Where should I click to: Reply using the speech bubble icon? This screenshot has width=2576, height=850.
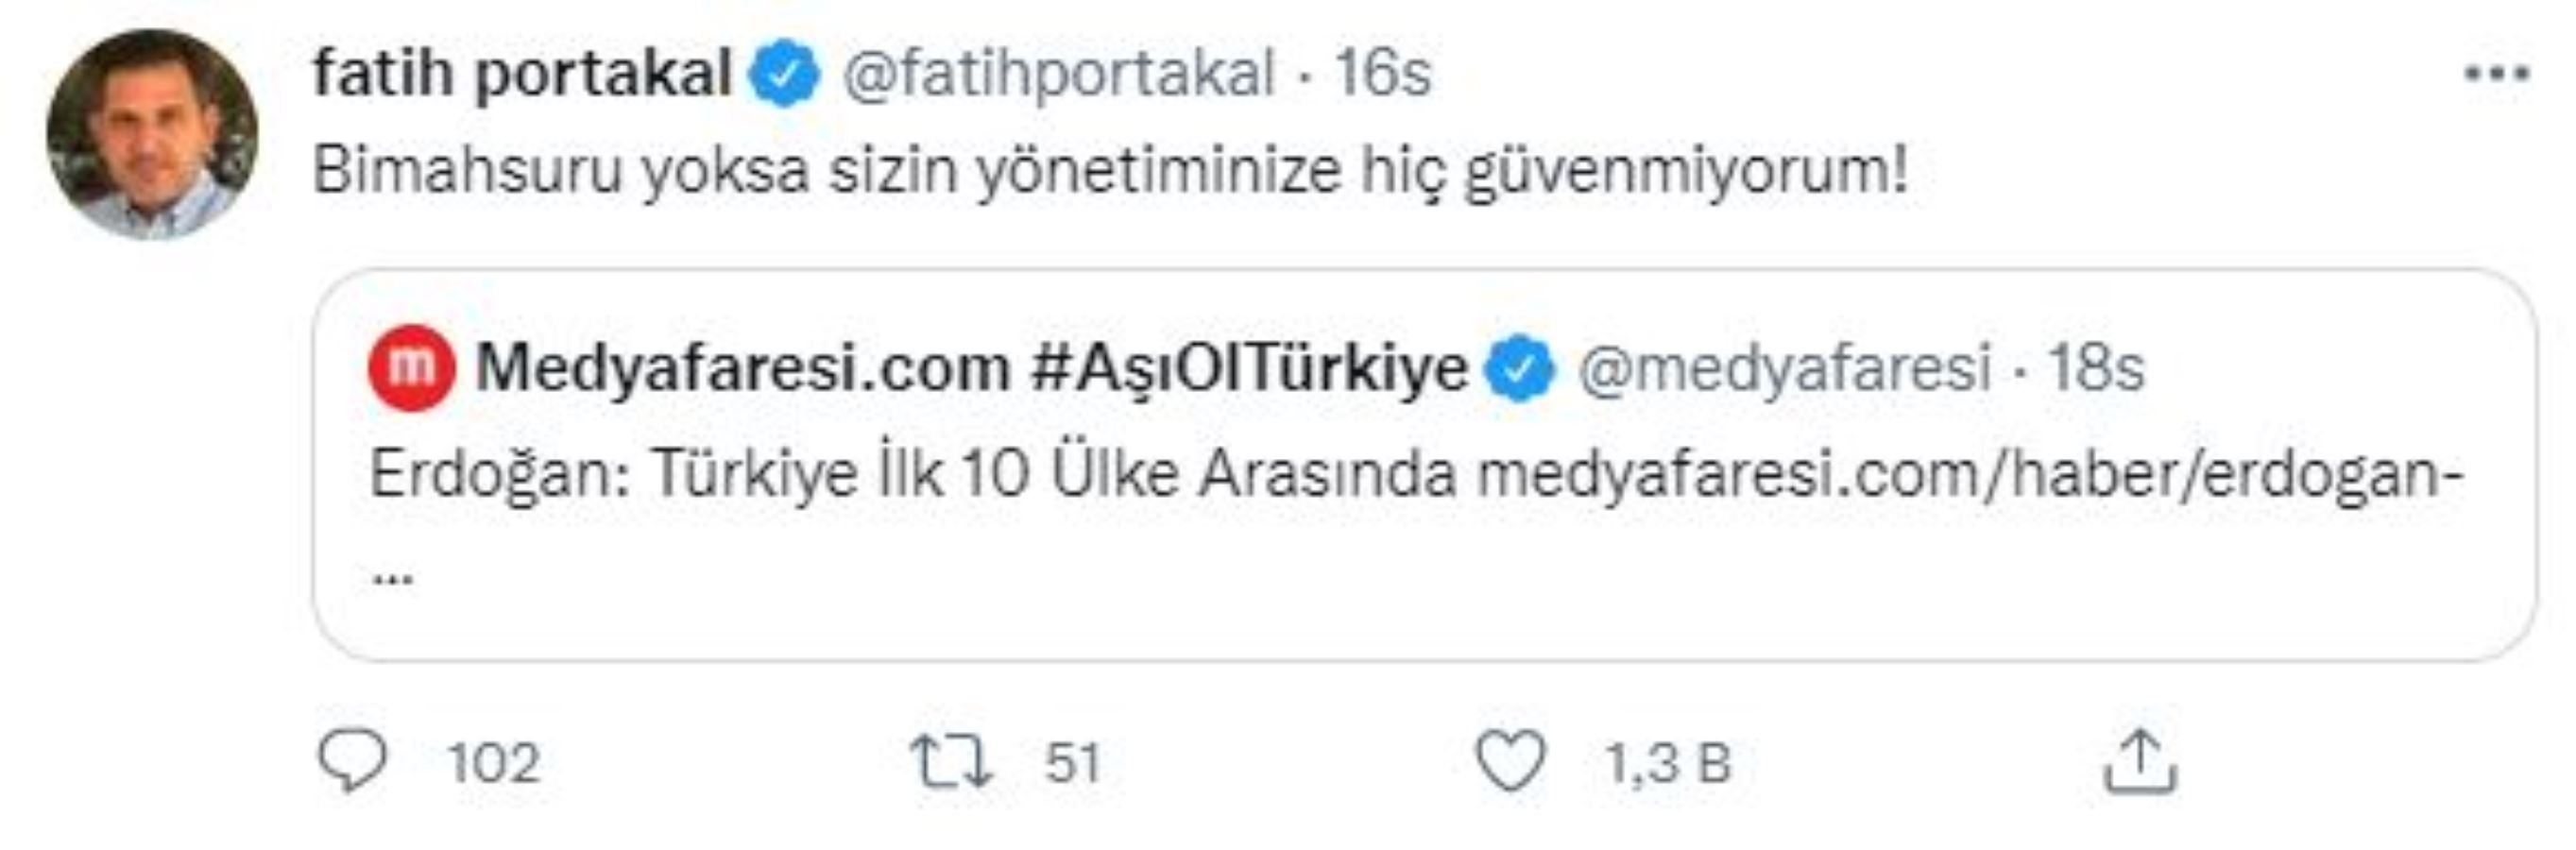[x=352, y=762]
